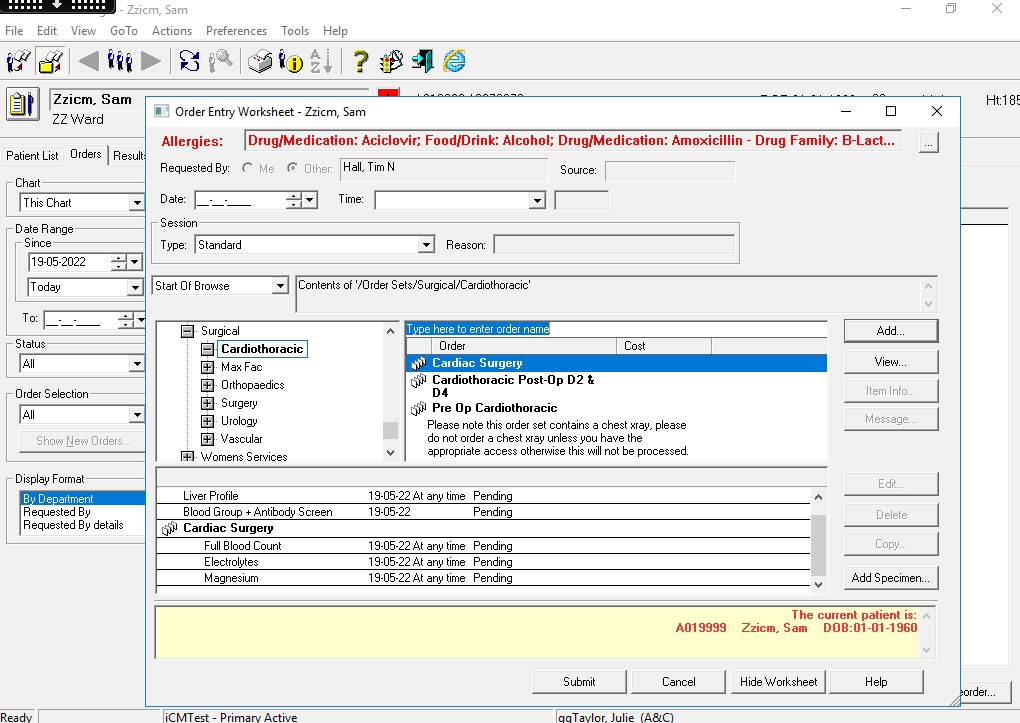Open the This Chart dropdown
Image resolution: width=1020 pixels, height=723 pixels.
[x=136, y=203]
